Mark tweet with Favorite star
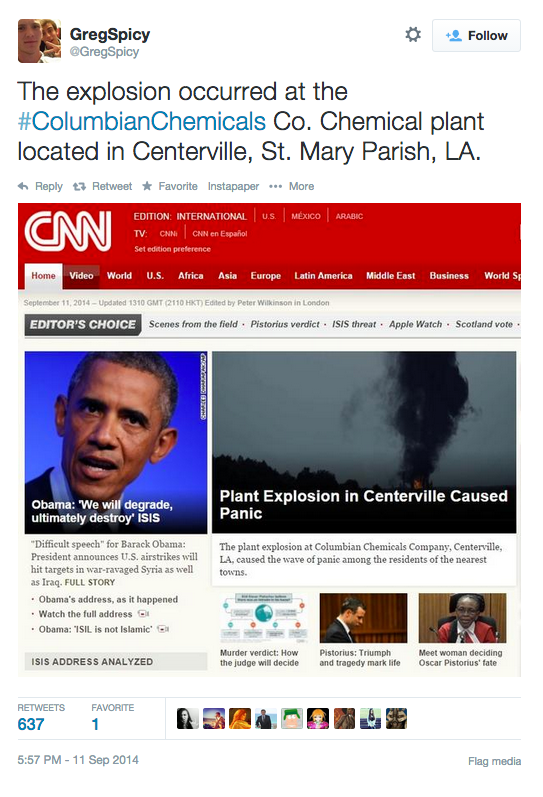This screenshot has height=797, width=543. [x=170, y=187]
